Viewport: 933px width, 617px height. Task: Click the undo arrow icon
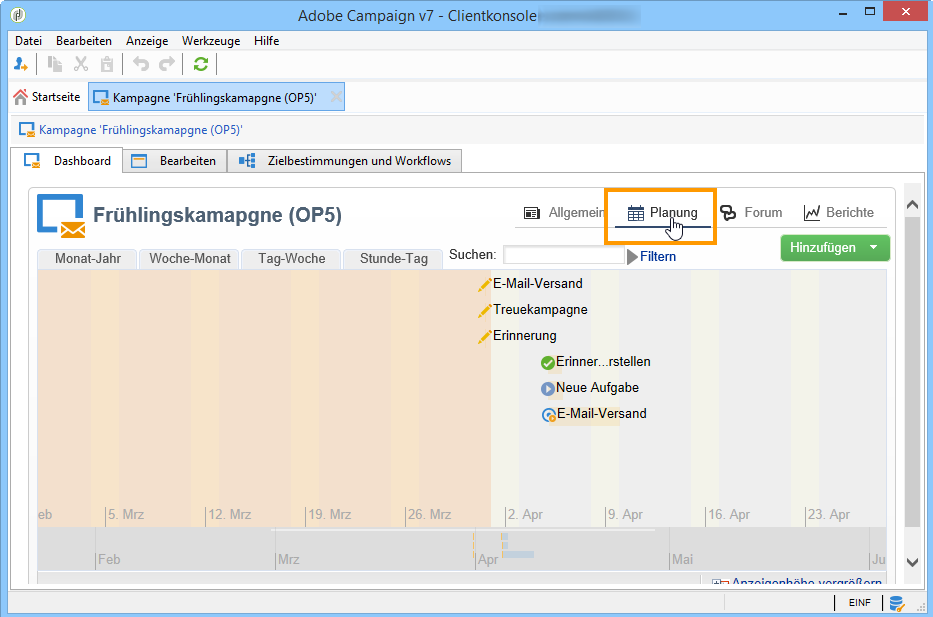point(140,64)
